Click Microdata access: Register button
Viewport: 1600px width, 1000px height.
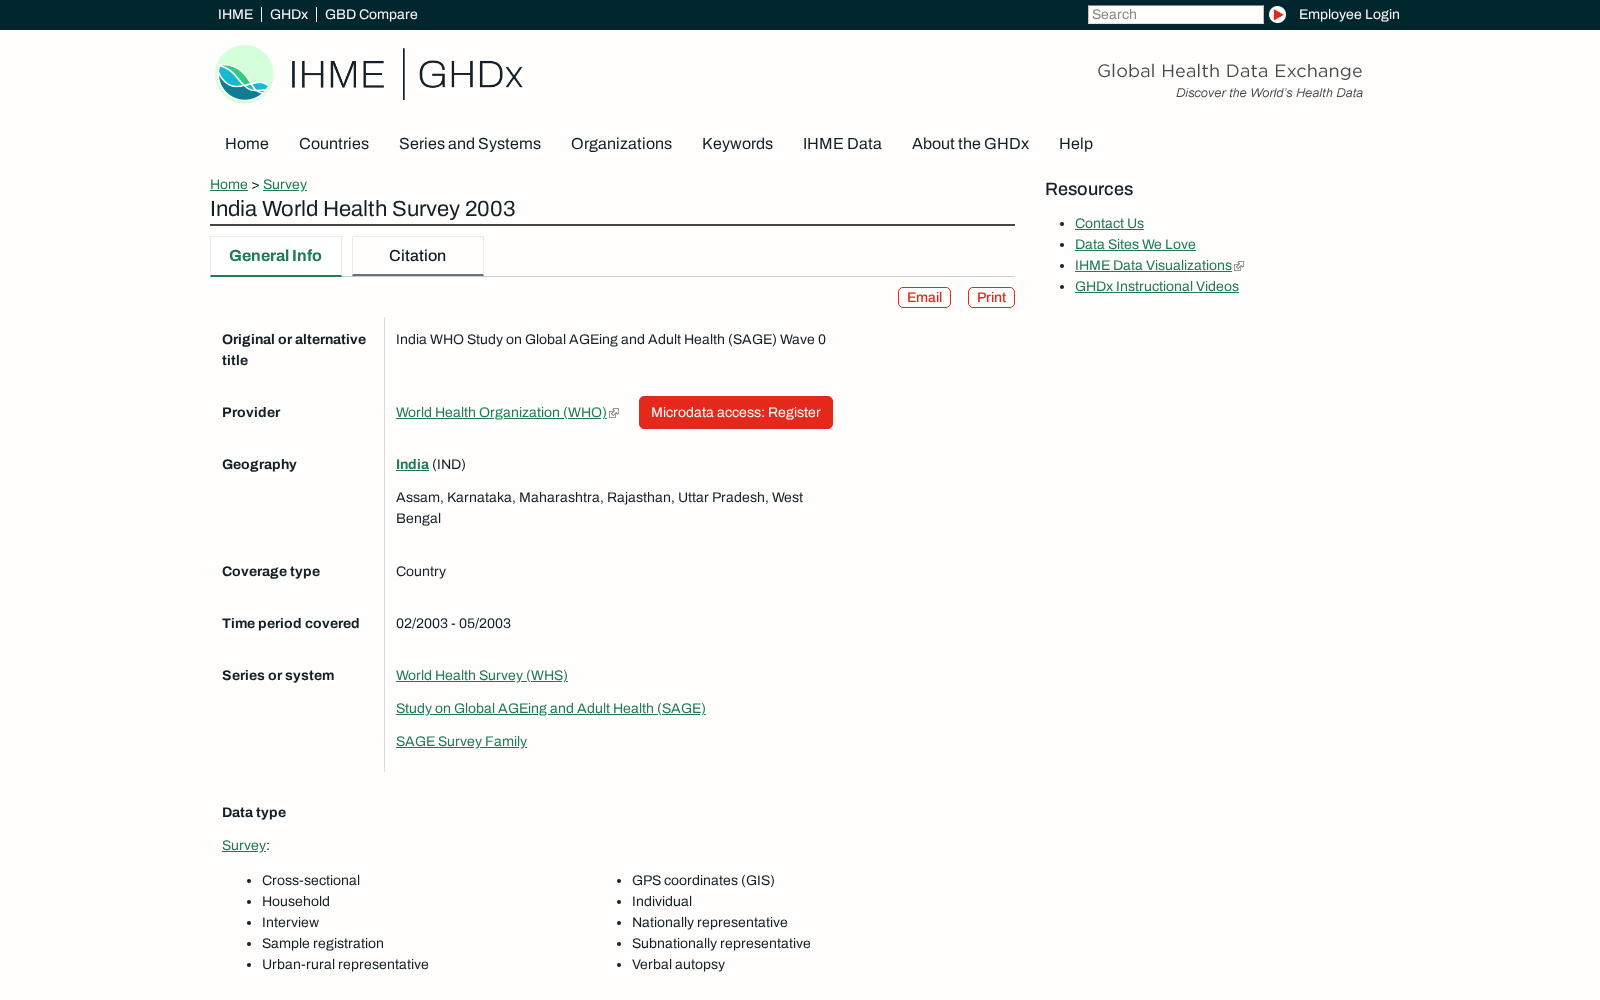click(736, 412)
